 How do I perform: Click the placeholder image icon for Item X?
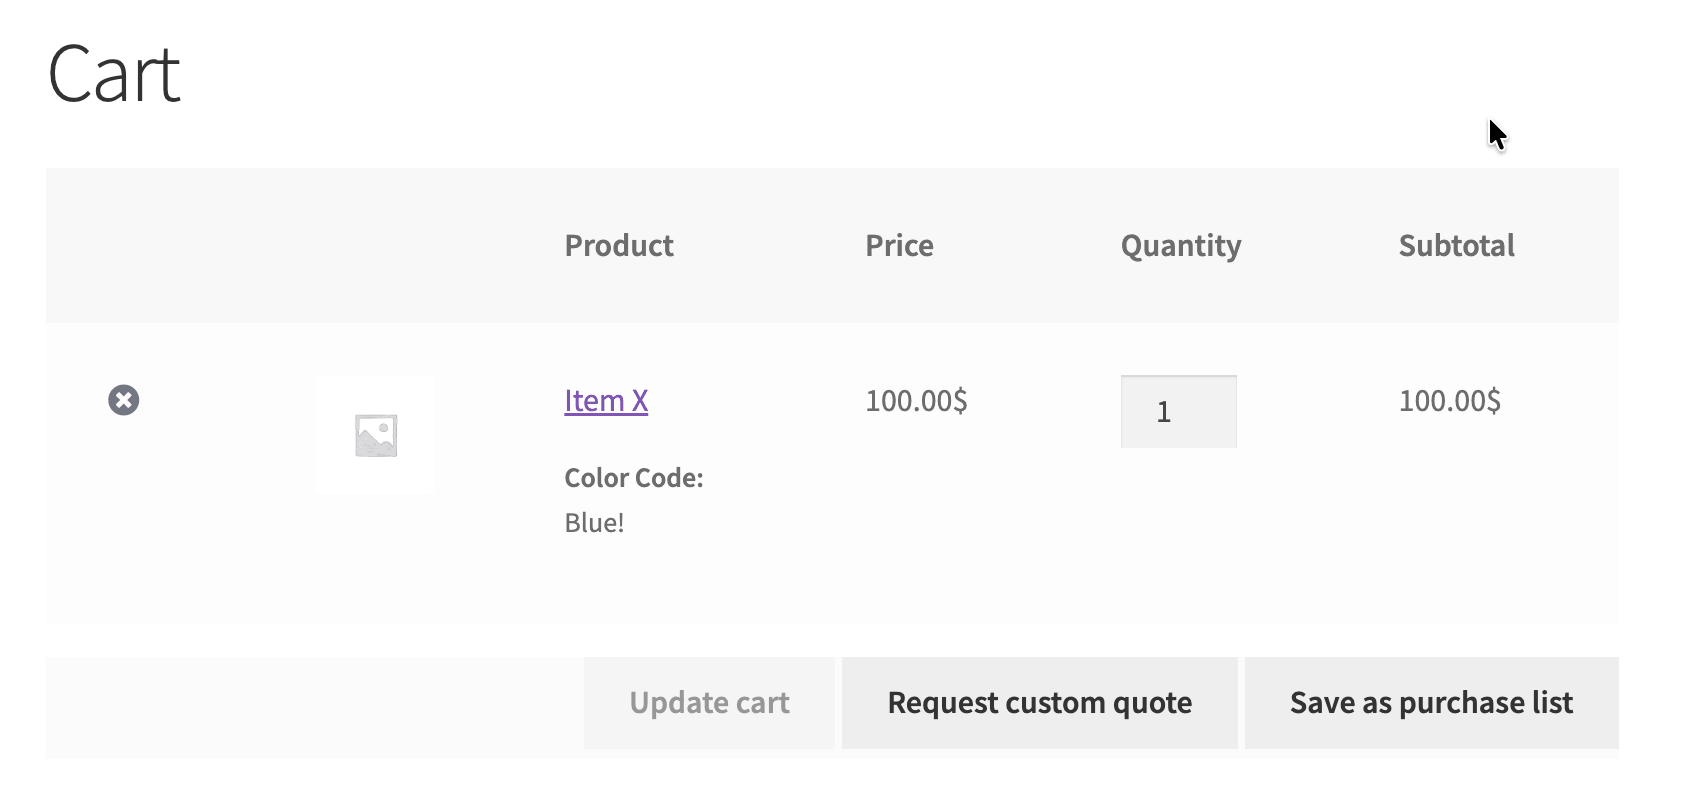(376, 435)
